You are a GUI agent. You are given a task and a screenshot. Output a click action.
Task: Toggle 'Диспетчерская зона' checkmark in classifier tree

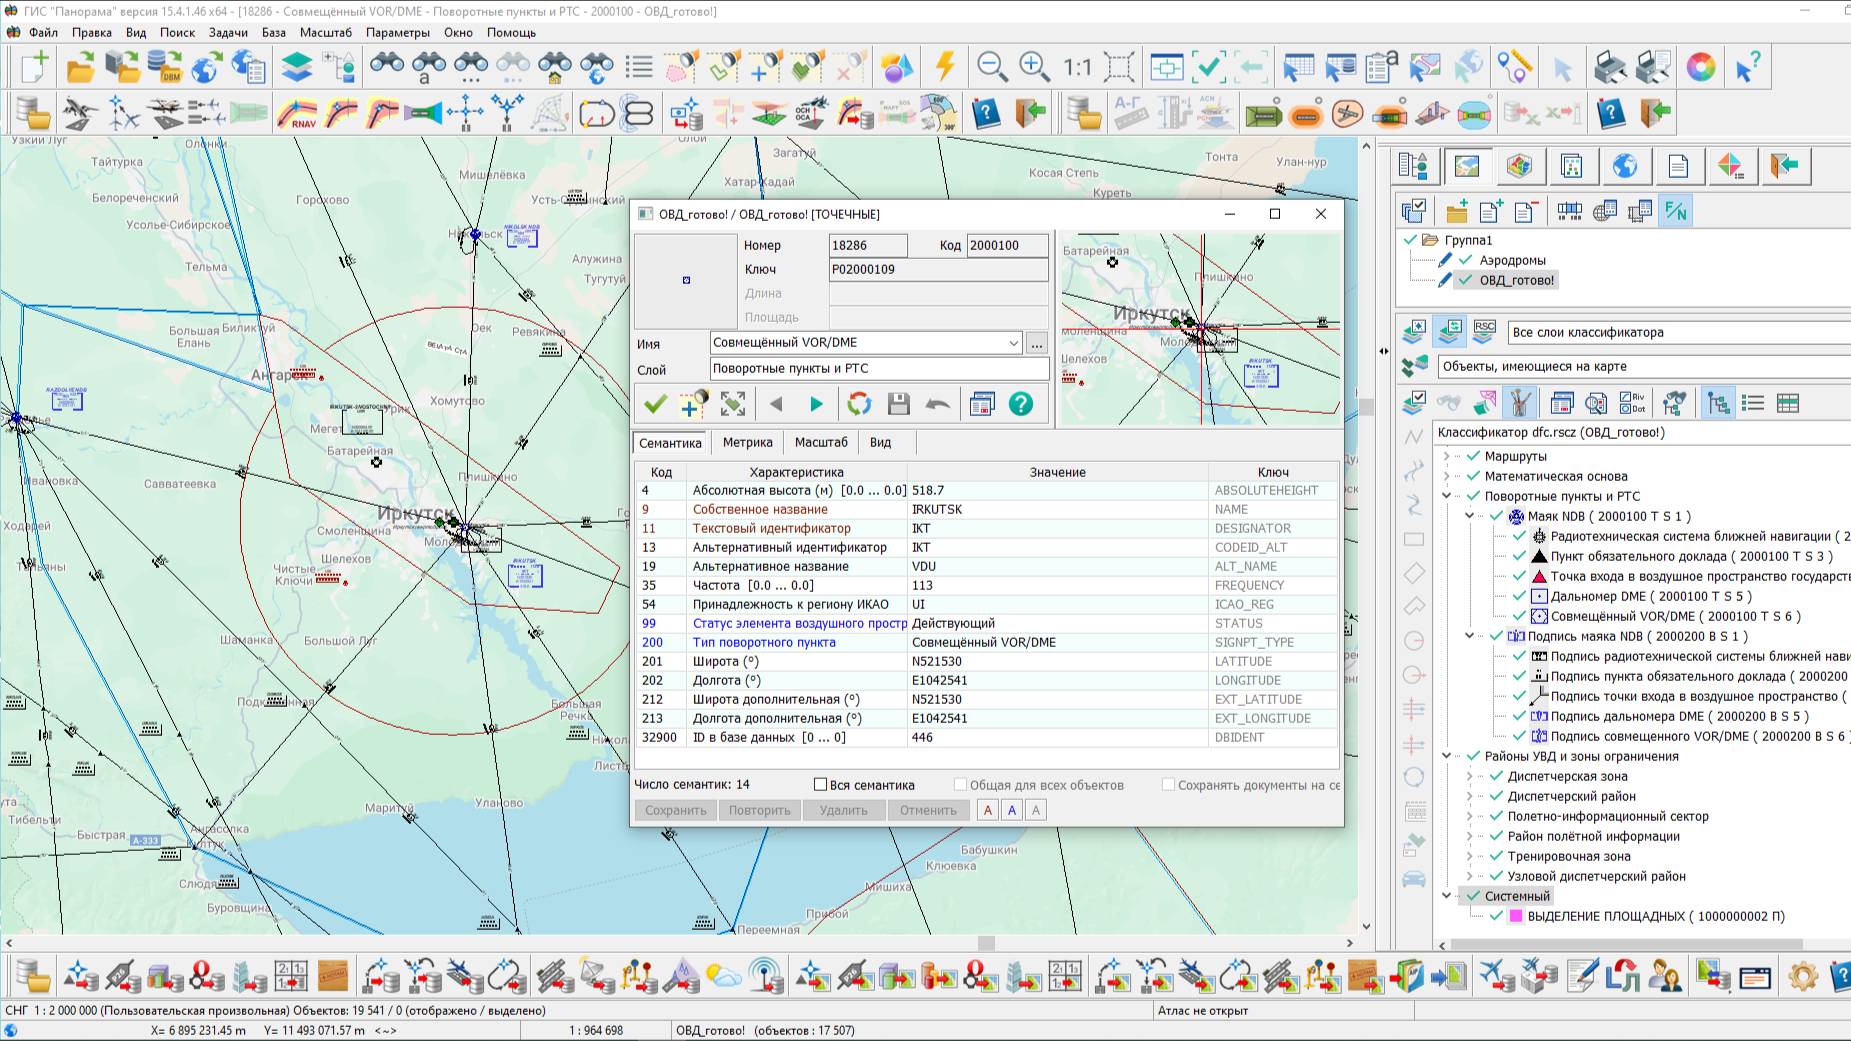click(x=1496, y=776)
